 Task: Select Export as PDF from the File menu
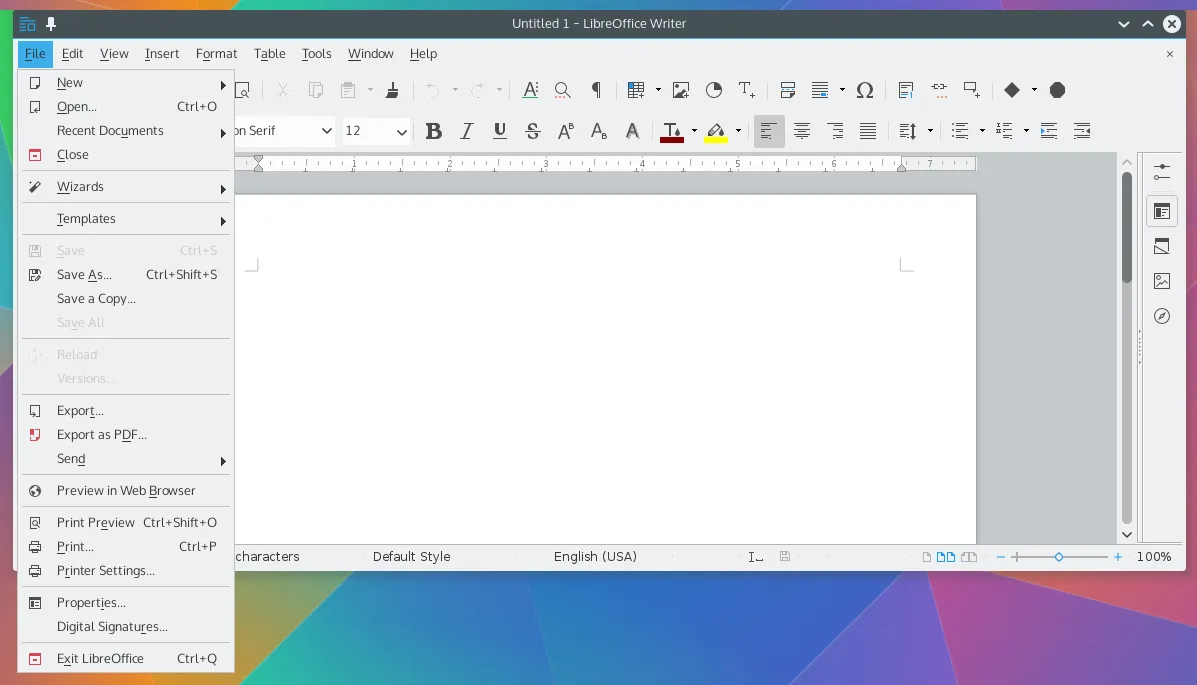point(102,435)
